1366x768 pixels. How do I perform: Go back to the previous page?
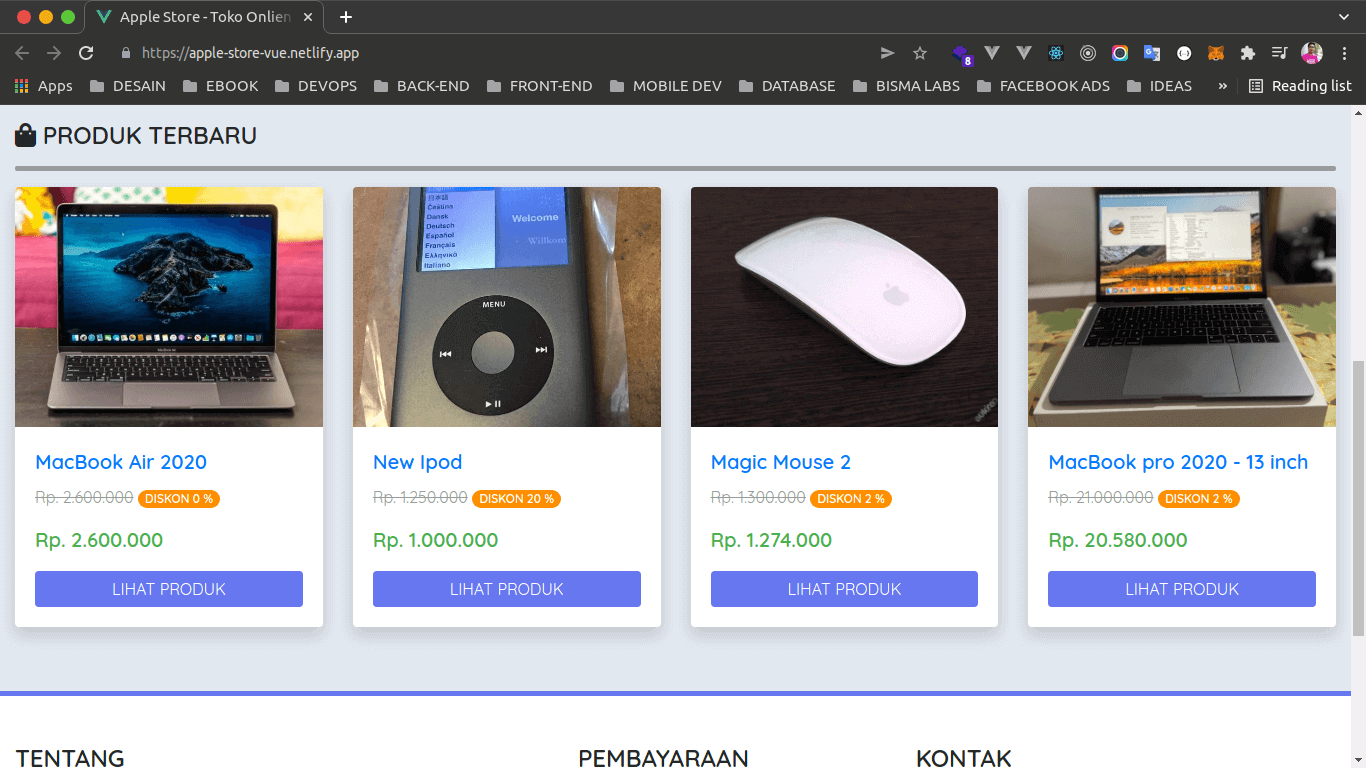22,53
